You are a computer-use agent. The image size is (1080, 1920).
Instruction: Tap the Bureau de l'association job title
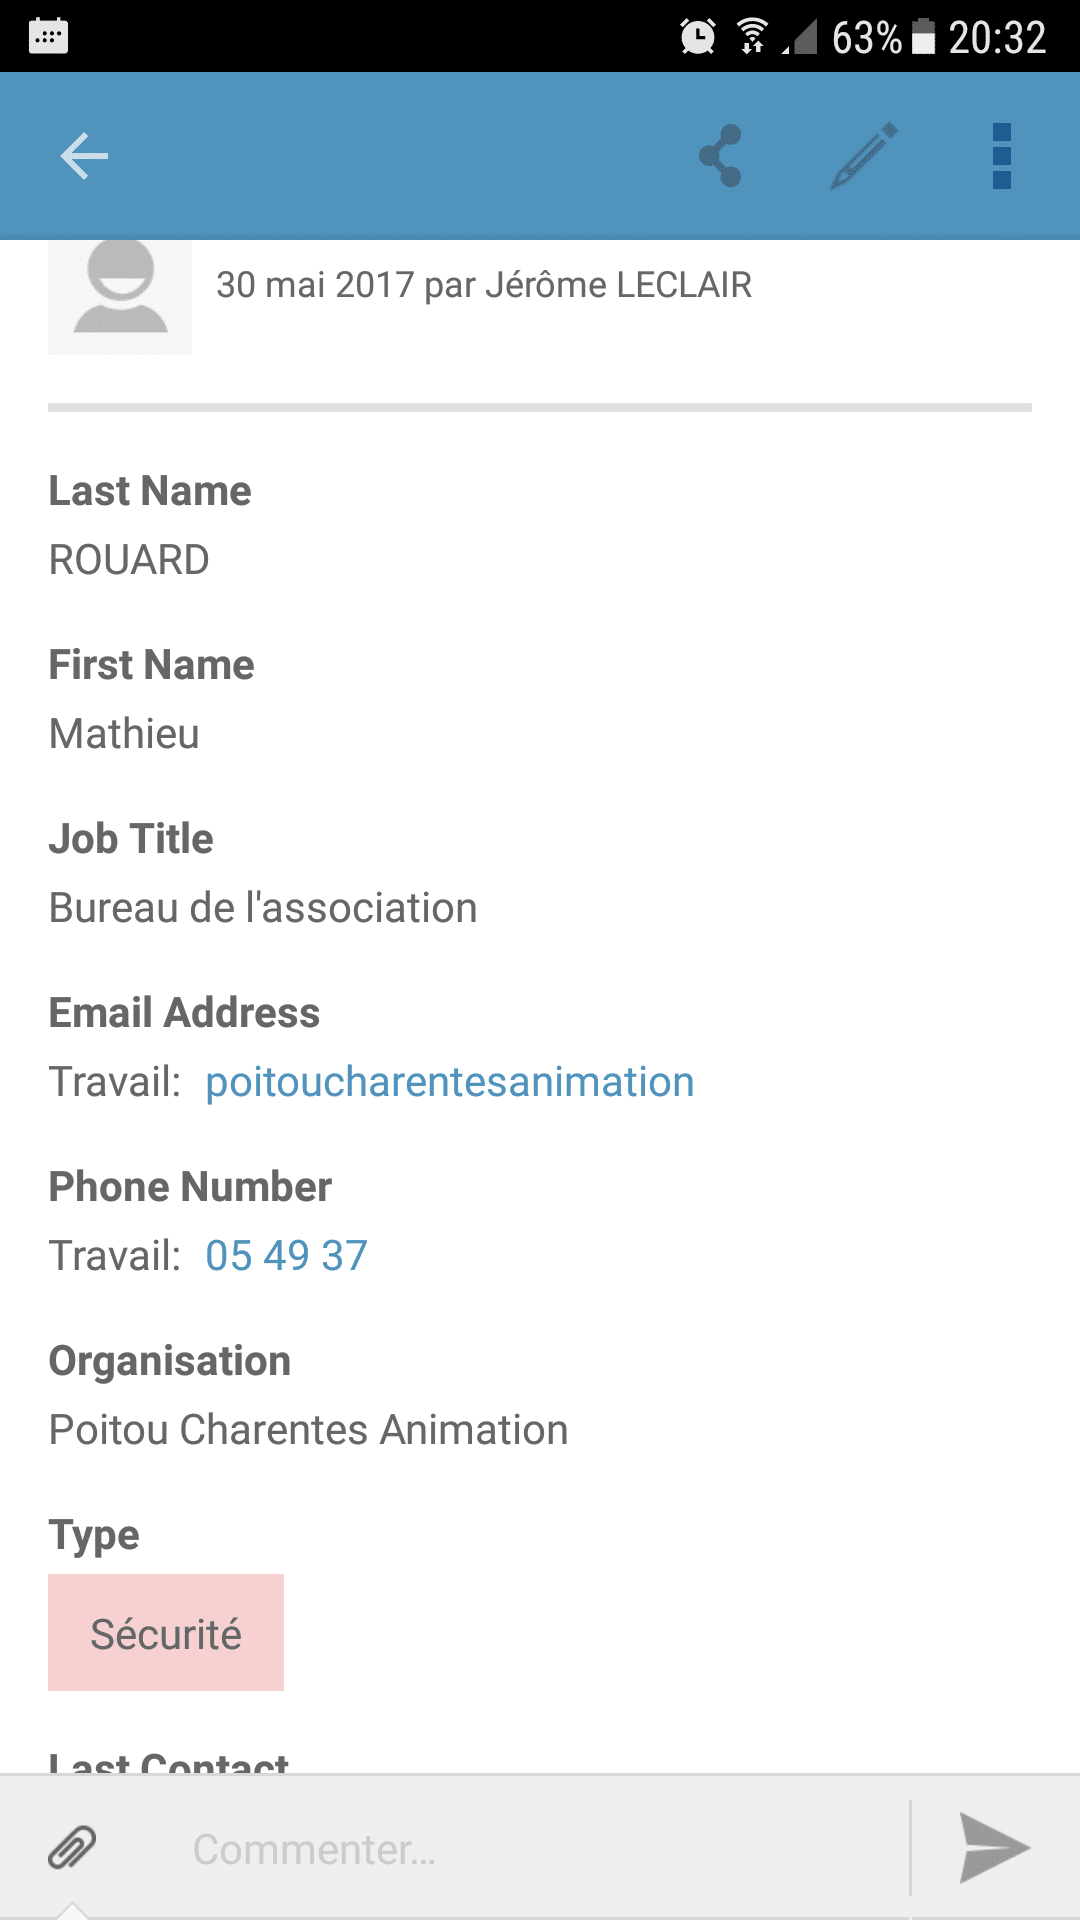[263, 908]
